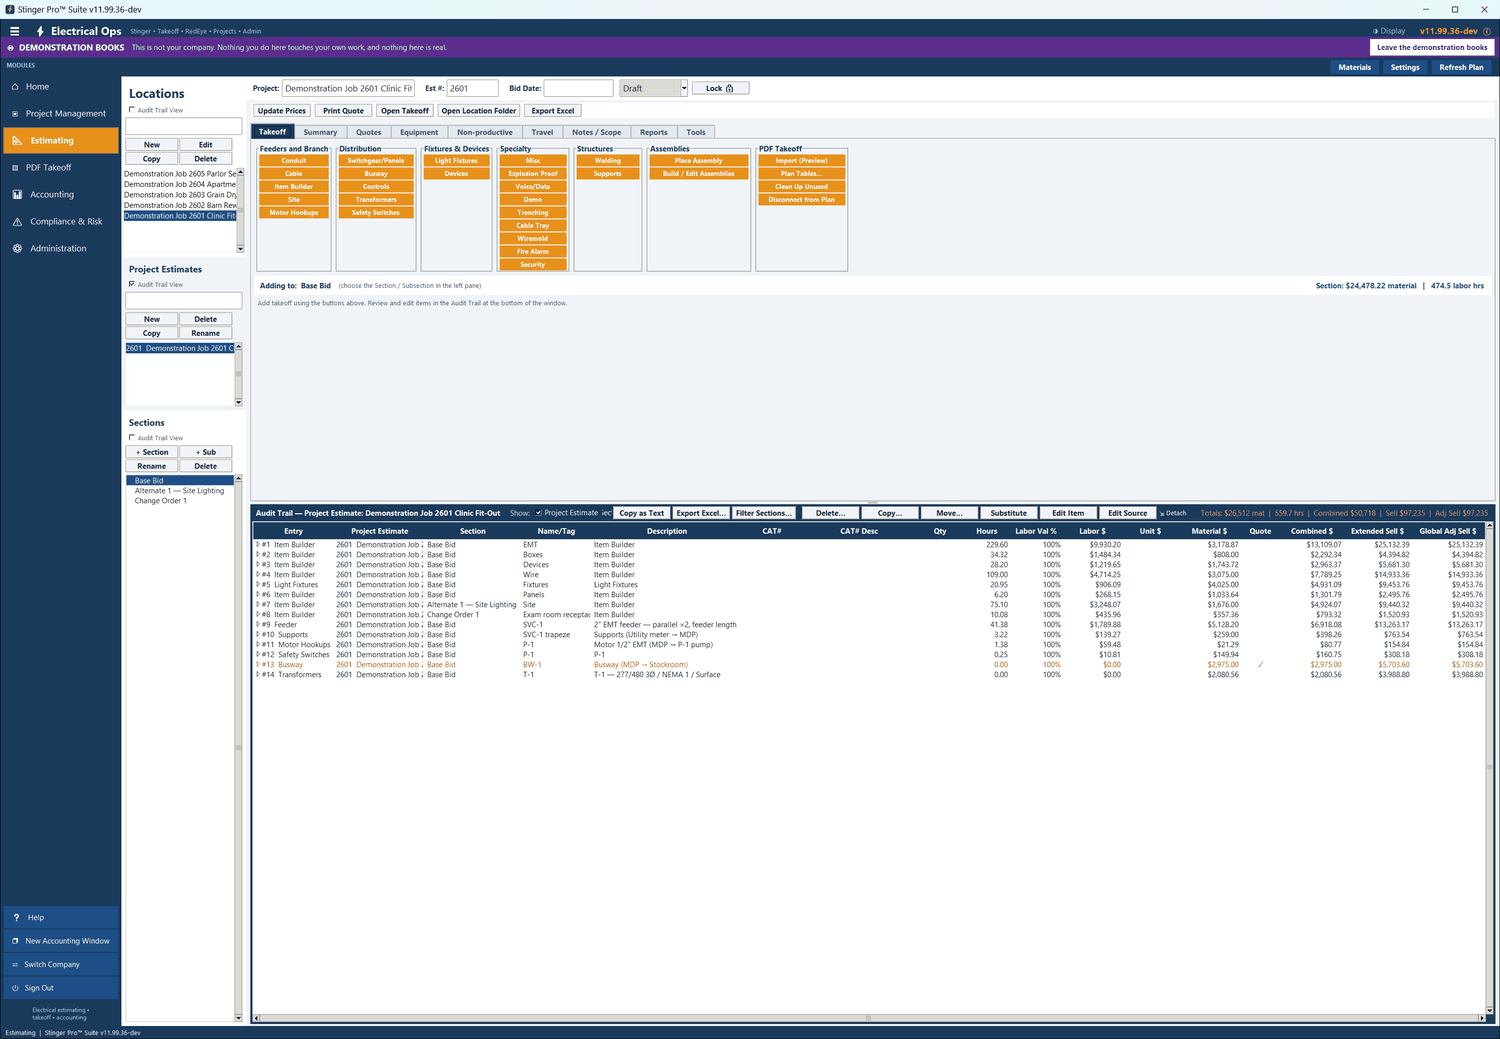The image size is (1500, 1039).
Task: Click the Demonstration Books banner icon
Action: 11,47
